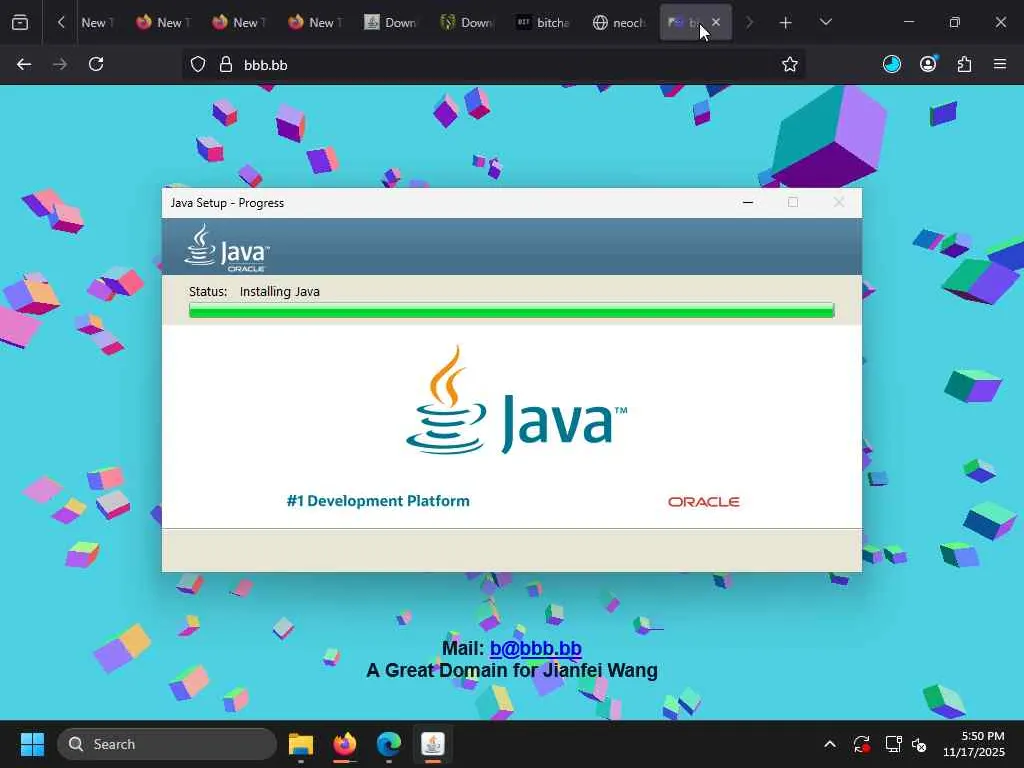The width and height of the screenshot is (1024, 768).
Task: Open the blue circular toolbar extension icon
Action: [891, 64]
